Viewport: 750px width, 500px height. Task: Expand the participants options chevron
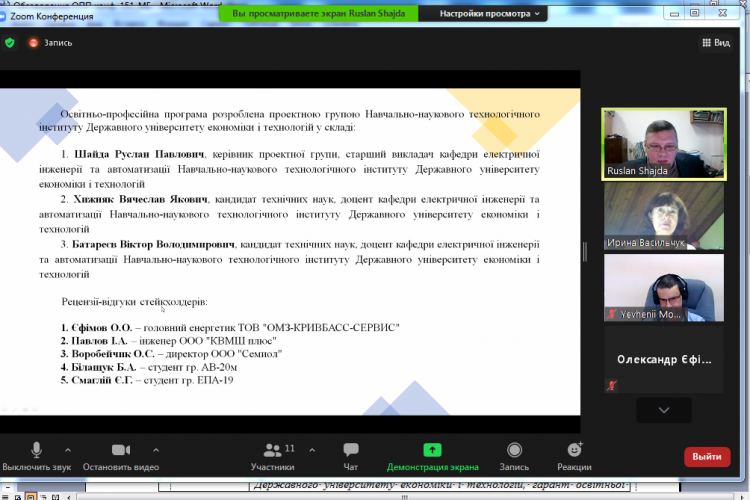point(312,450)
